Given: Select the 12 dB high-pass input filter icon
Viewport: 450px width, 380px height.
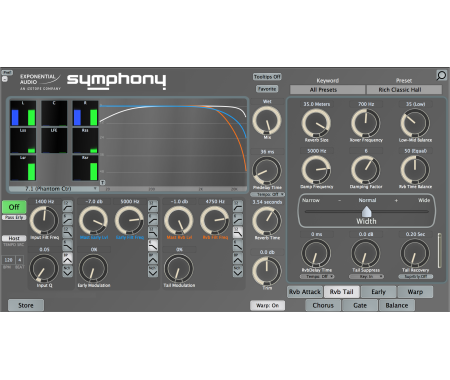Looking at the screenshot, I should coord(68,207).
